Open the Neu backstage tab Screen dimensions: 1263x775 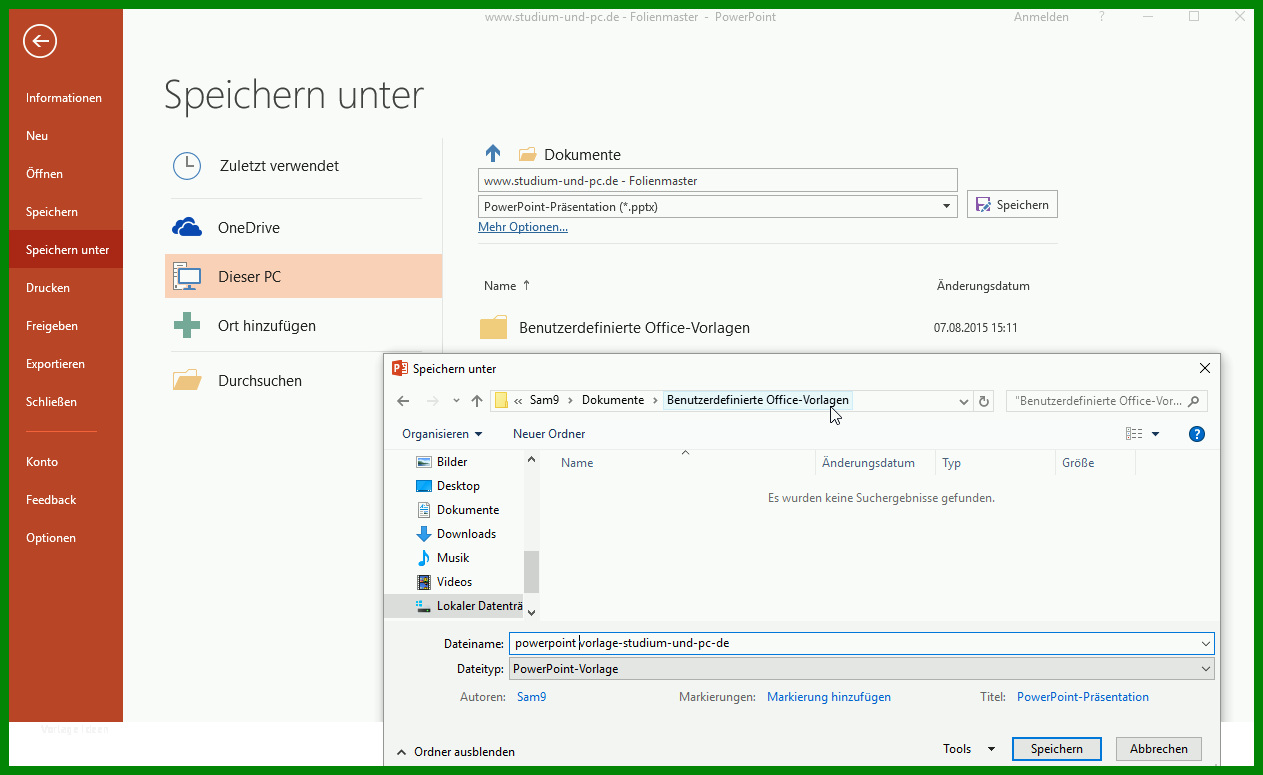click(37, 136)
